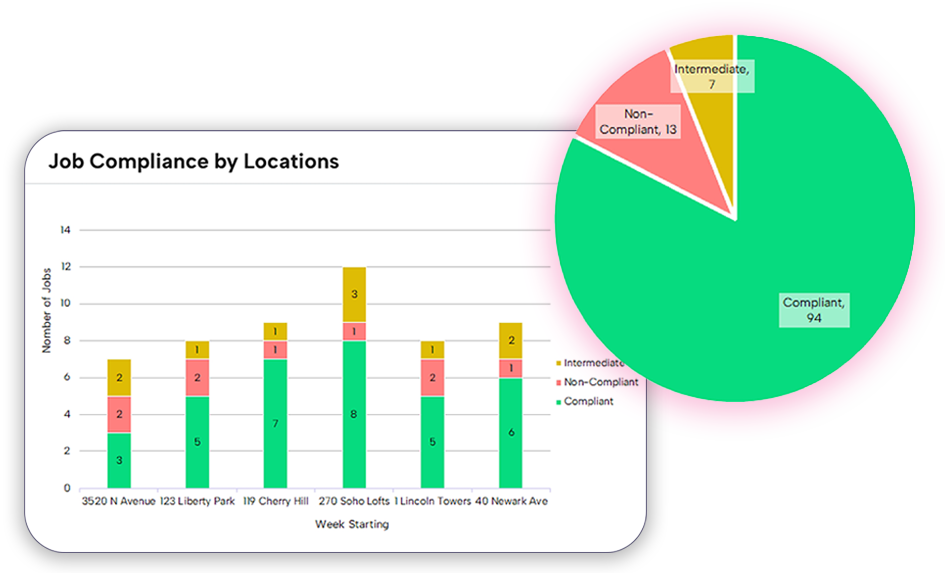Select the 'Intermediate, 7' pie label

(712, 77)
